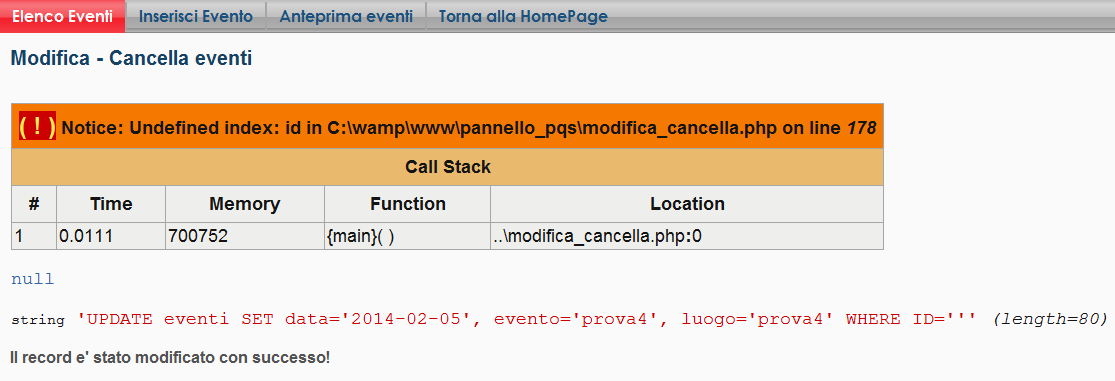Click the {main}( ) function cell
This screenshot has width=1115, height=381.
[x=407, y=236]
